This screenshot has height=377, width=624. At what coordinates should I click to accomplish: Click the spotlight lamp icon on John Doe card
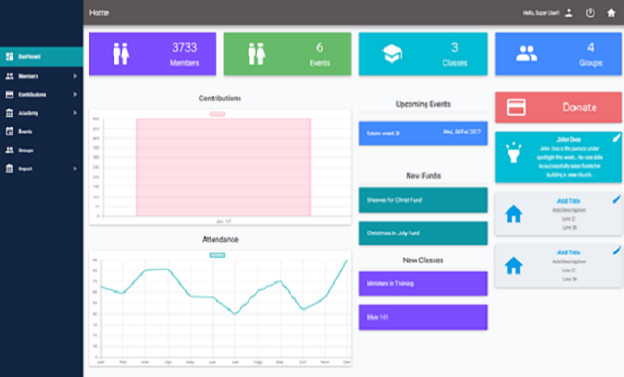point(513,152)
